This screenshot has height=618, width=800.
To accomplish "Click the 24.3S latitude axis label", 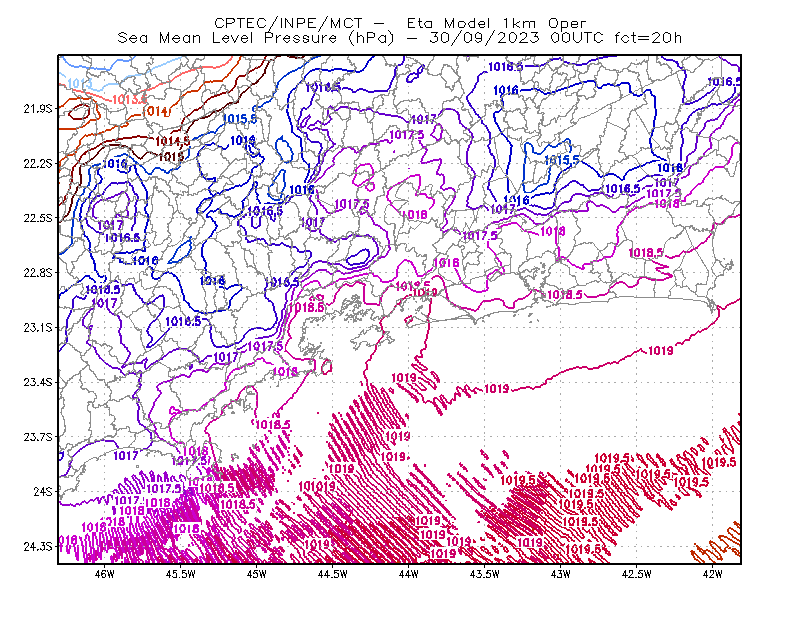I will (38, 546).
